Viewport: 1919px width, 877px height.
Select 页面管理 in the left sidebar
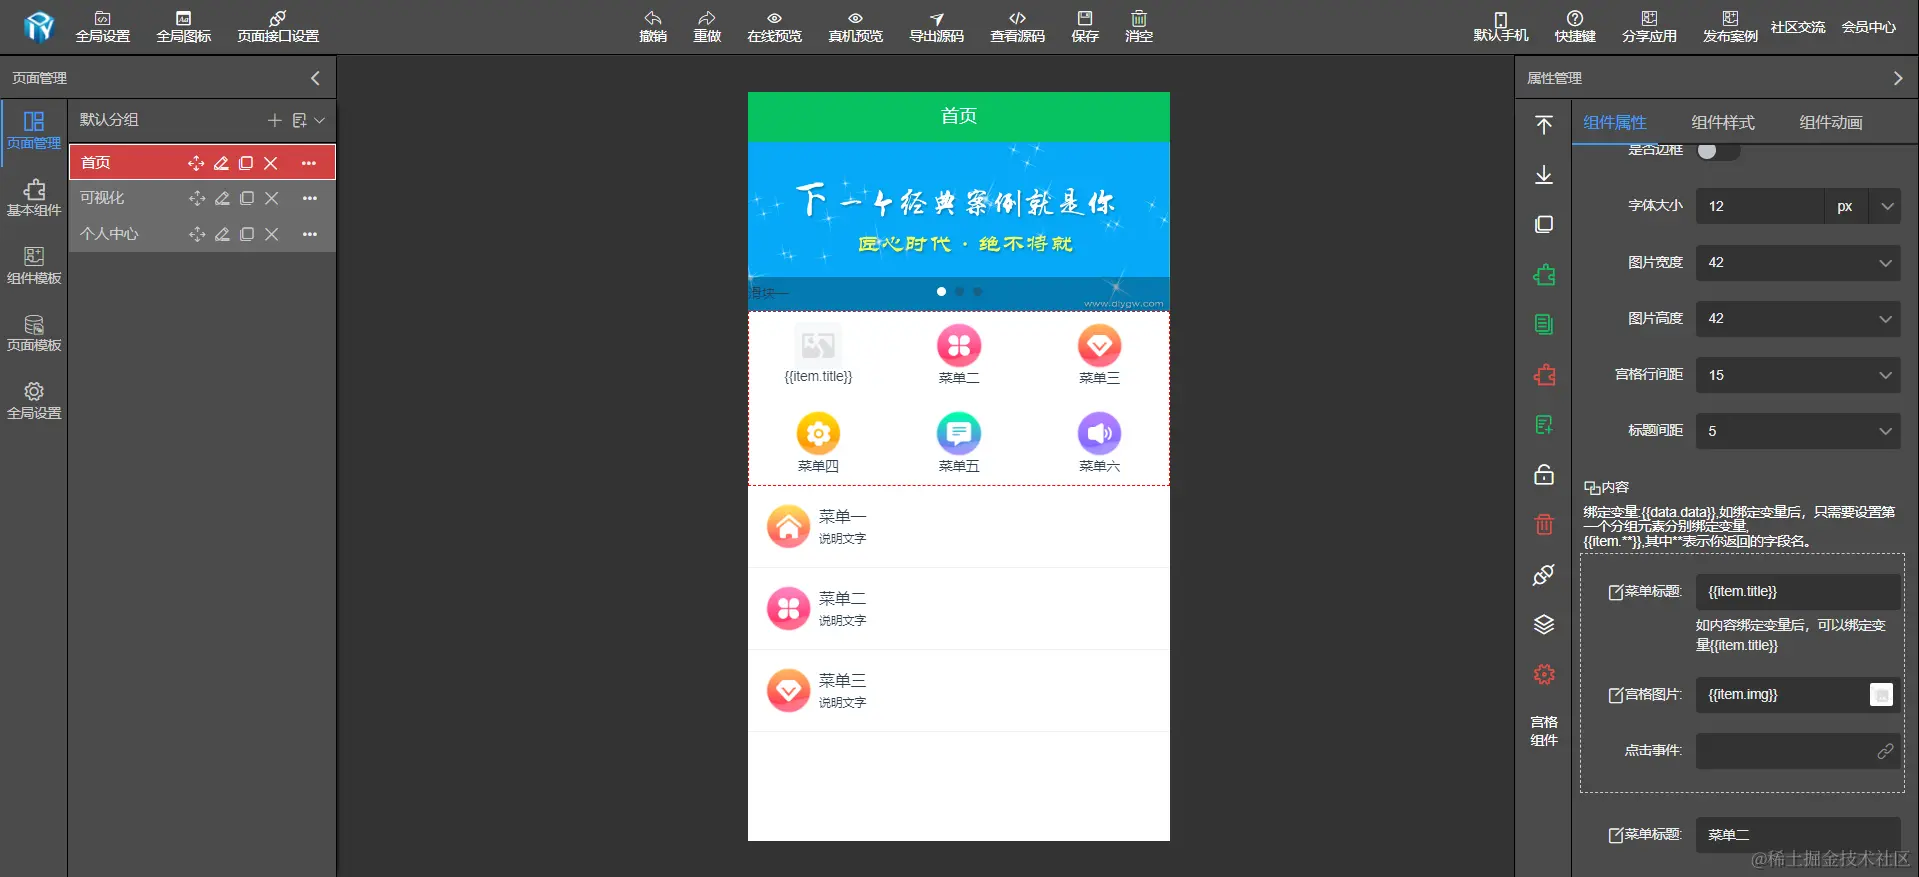34,131
